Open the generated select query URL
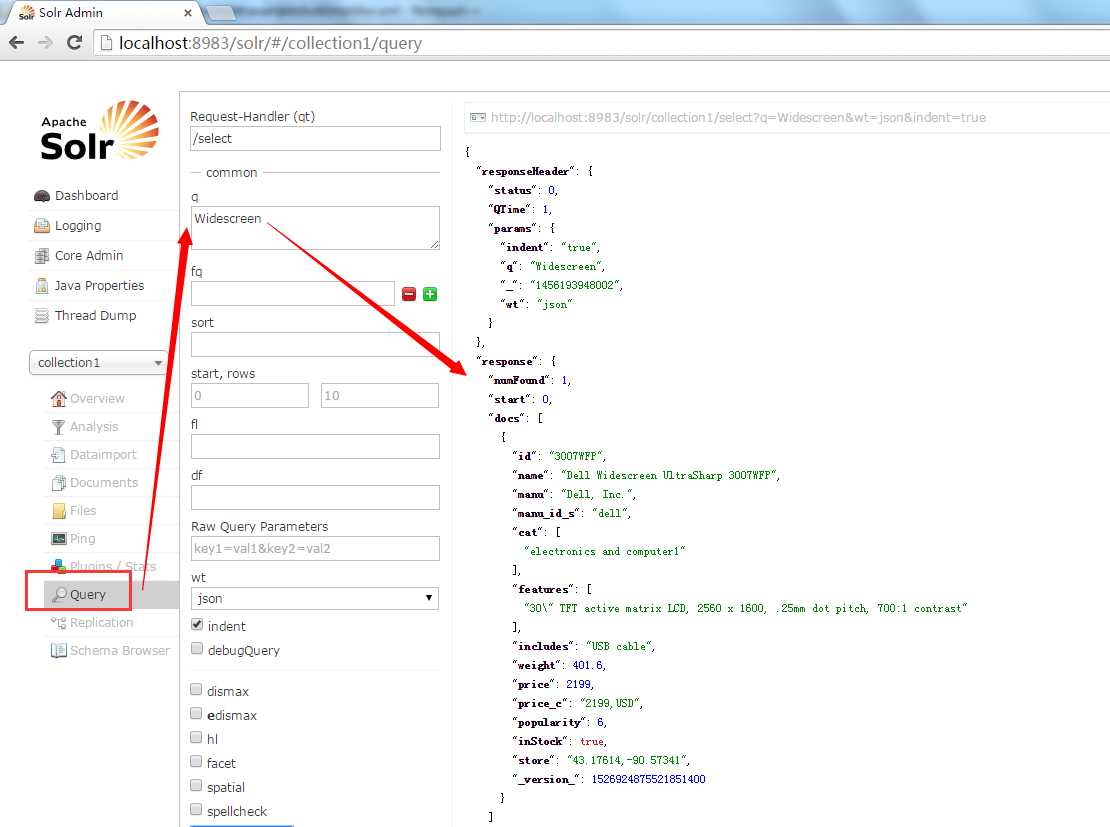This screenshot has width=1110, height=827. (738, 118)
